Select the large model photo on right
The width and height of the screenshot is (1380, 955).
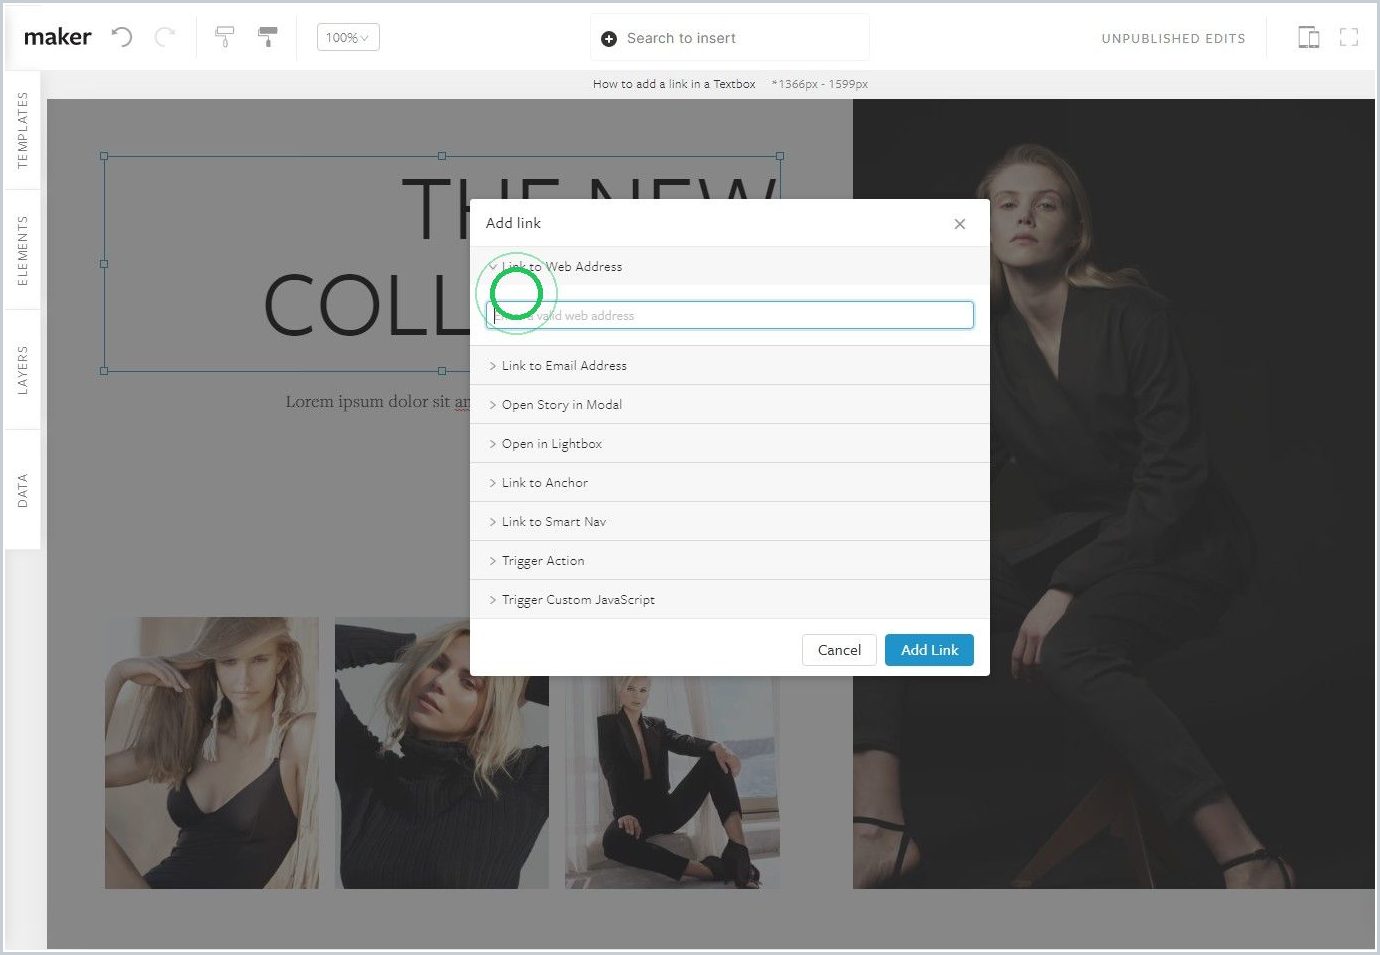pos(1114,494)
